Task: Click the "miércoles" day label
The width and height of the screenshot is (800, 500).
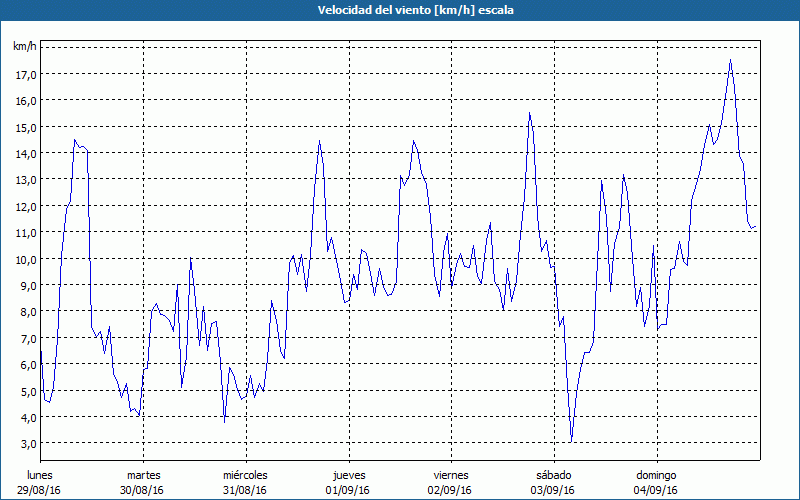Action: 245,475
